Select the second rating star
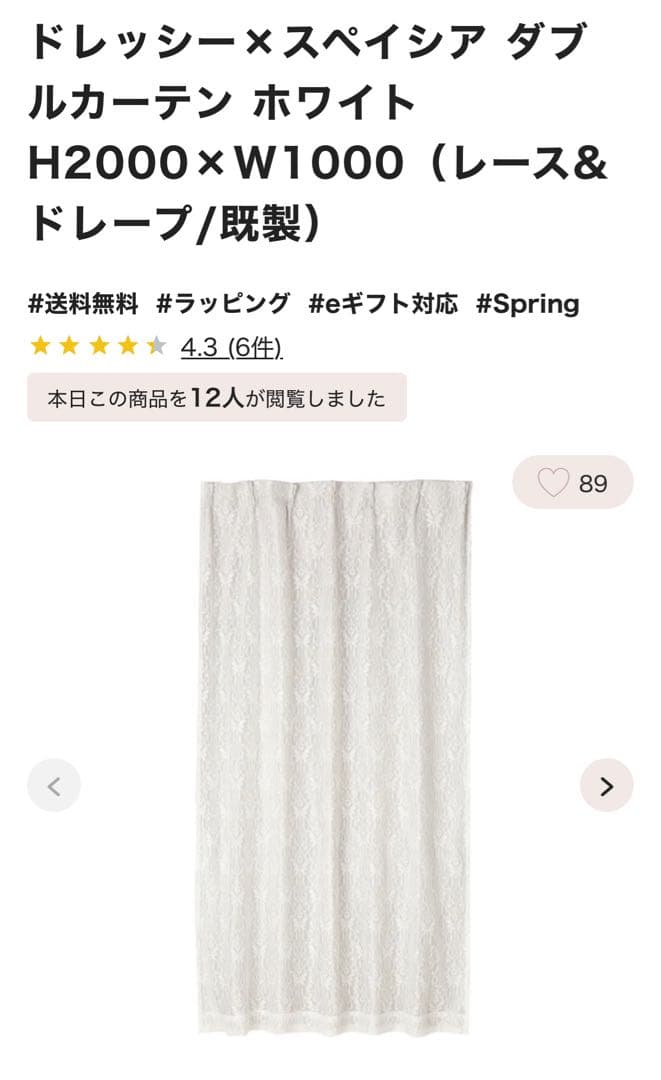The image size is (661, 1080). 70,346
